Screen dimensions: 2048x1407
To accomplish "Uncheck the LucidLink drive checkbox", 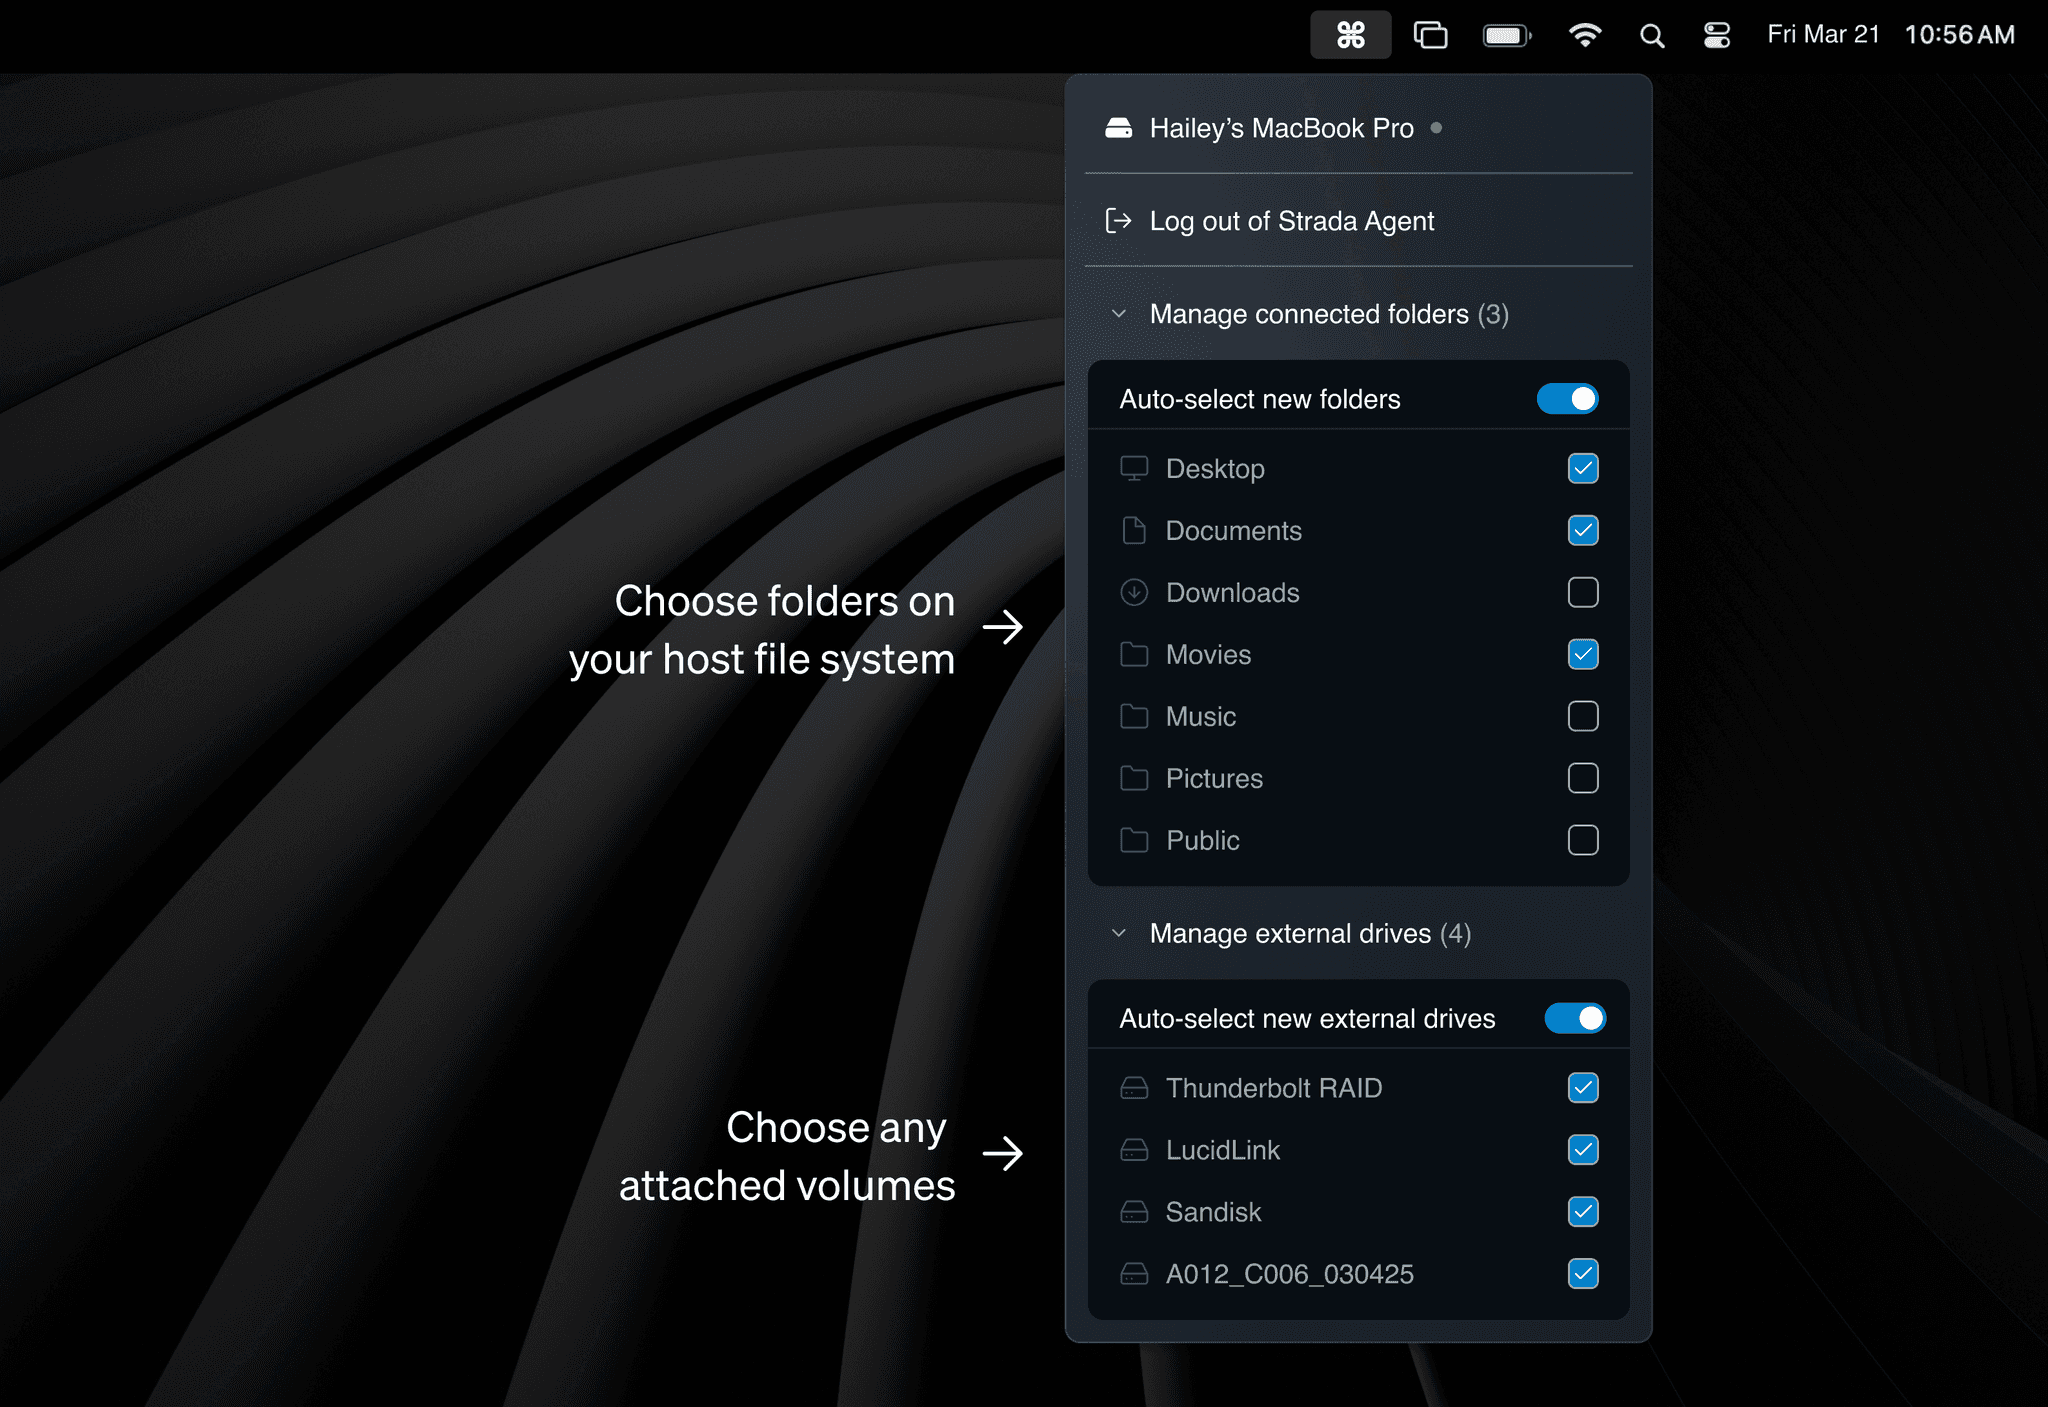I will pos(1583,1150).
